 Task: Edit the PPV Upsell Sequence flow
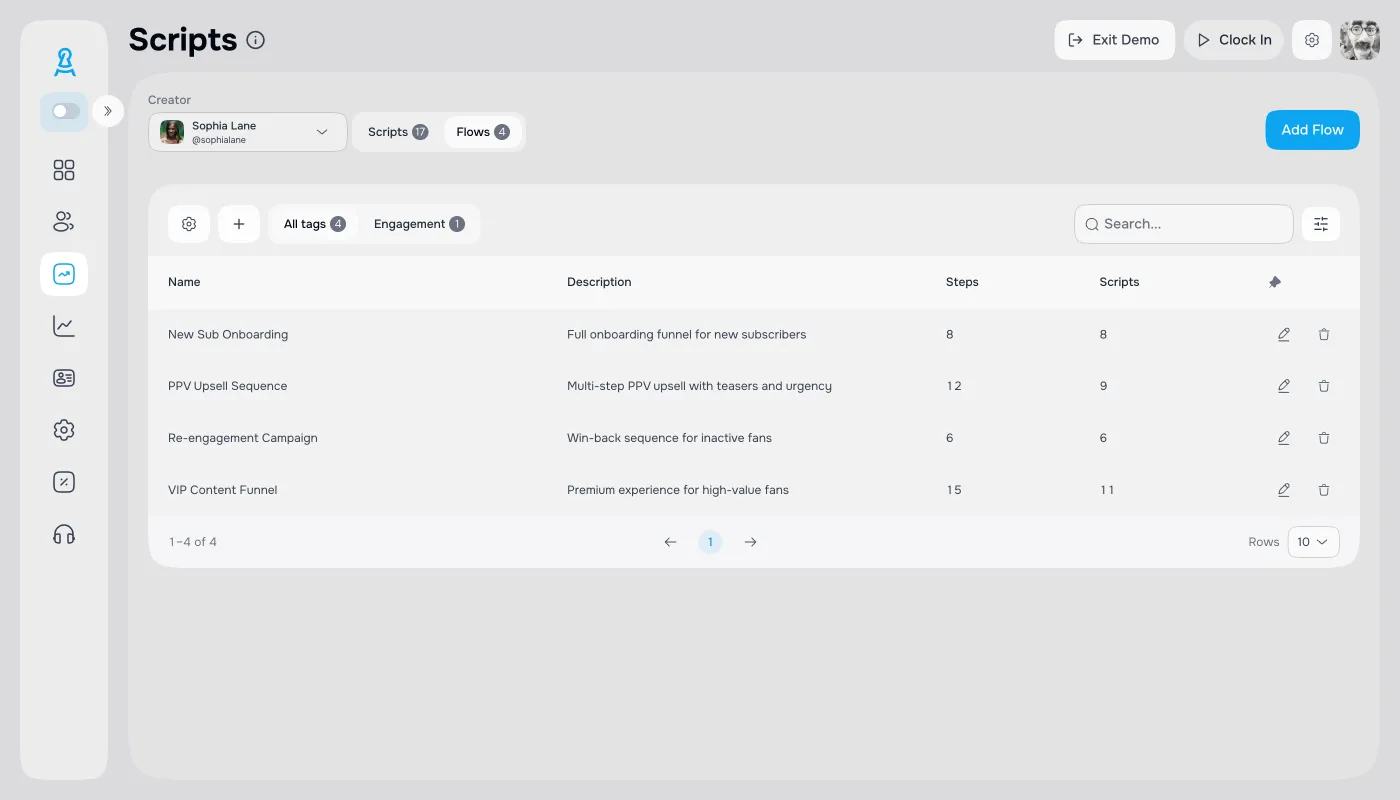(x=1283, y=386)
